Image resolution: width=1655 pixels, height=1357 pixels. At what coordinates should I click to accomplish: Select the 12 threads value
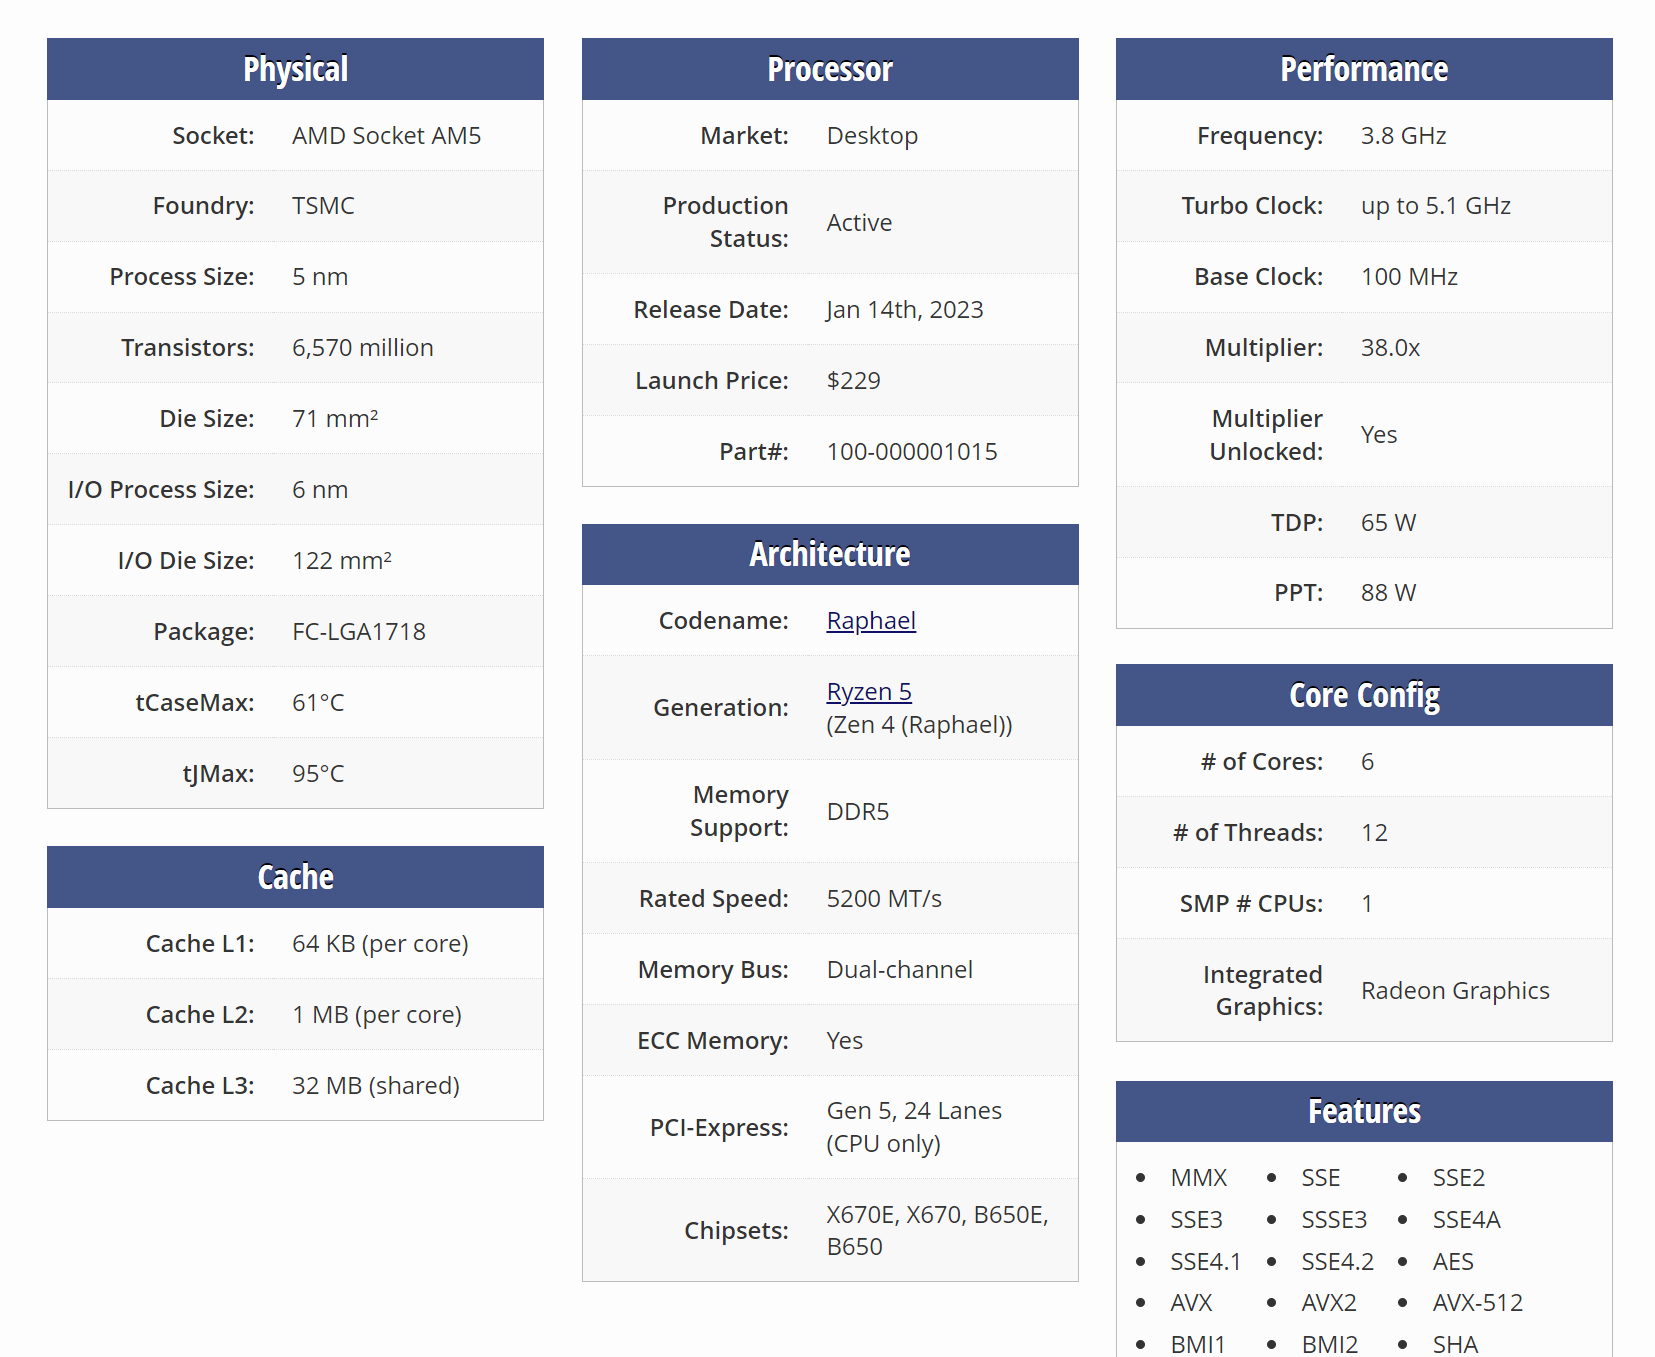(1374, 833)
